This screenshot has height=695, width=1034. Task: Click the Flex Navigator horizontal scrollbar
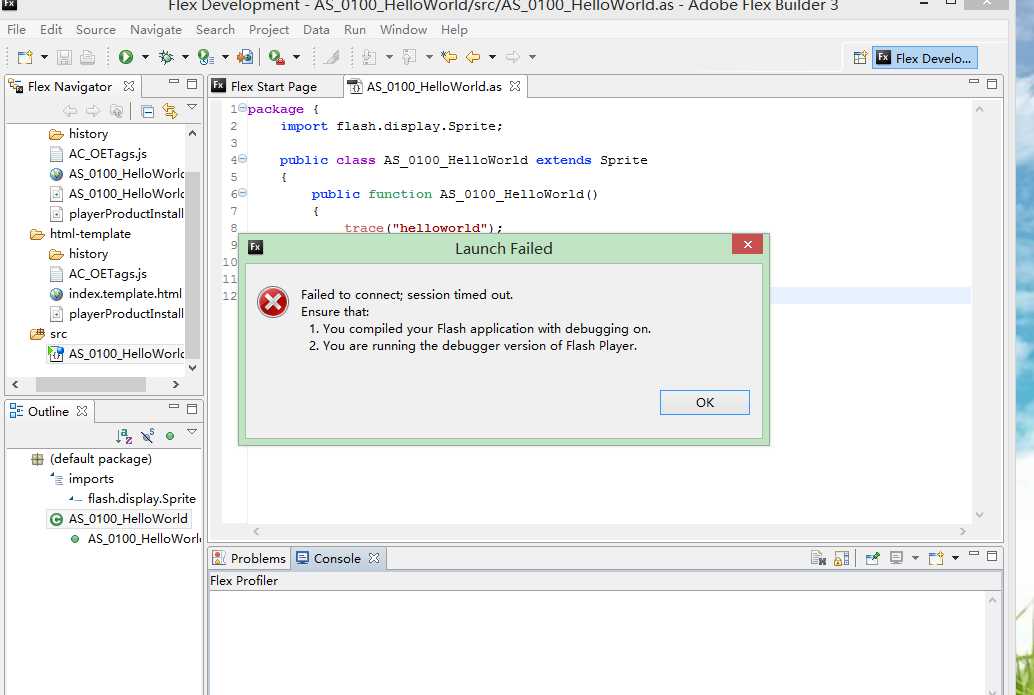[x=91, y=384]
